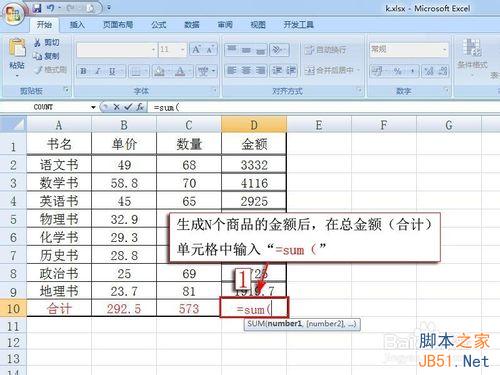Screen dimensions: 500x375
Task: Click in the formula bar showing =sum(
Action: [x=323, y=107]
